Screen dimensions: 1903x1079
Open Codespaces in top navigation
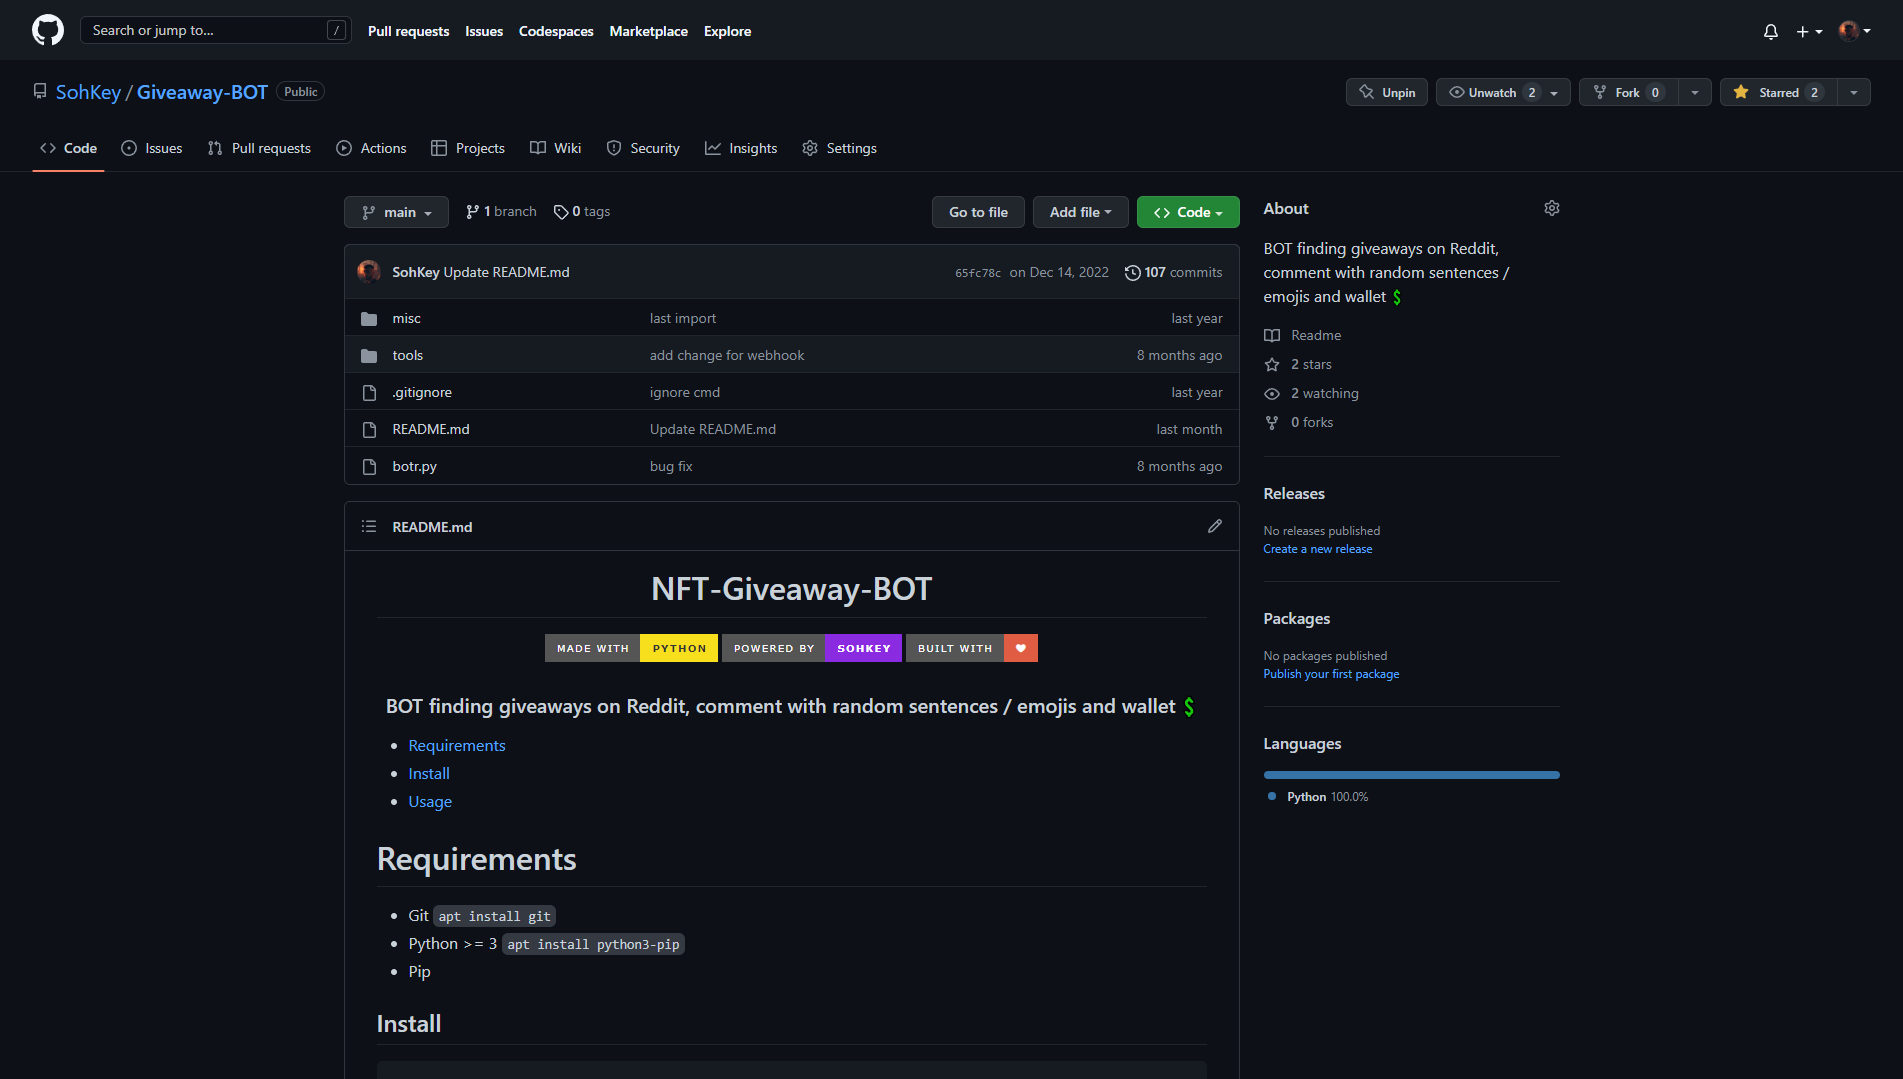coord(556,31)
